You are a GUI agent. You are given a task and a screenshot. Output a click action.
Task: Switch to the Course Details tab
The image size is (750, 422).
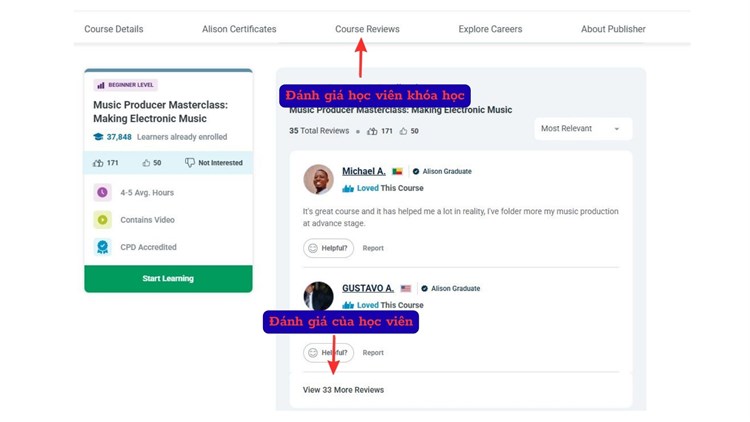[114, 29]
